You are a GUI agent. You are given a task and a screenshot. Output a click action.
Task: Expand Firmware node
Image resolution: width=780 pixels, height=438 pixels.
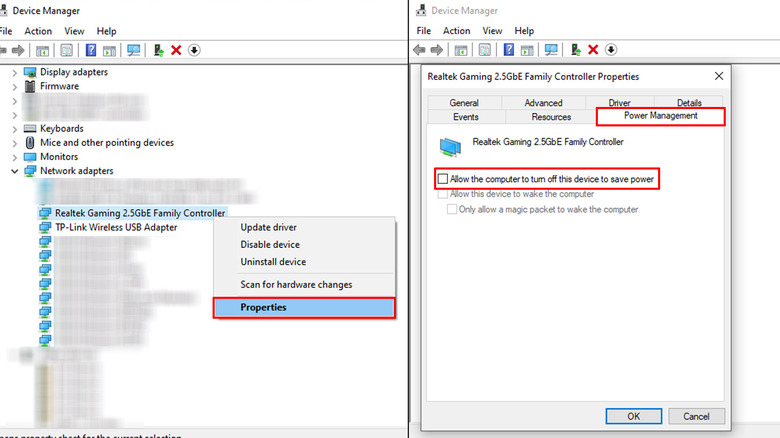[x=14, y=87]
